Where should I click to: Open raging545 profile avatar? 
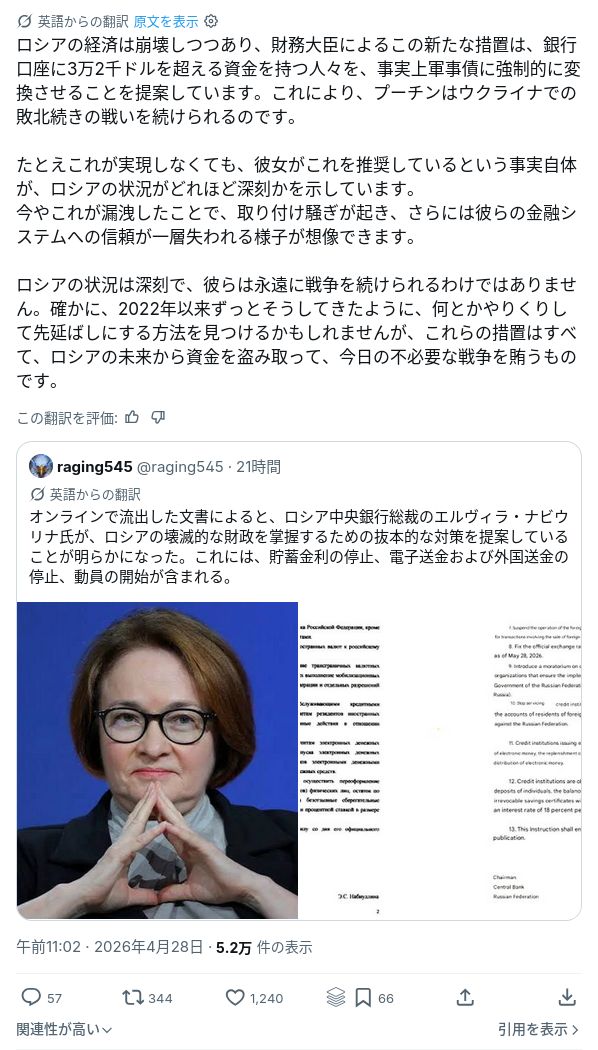tap(41, 466)
